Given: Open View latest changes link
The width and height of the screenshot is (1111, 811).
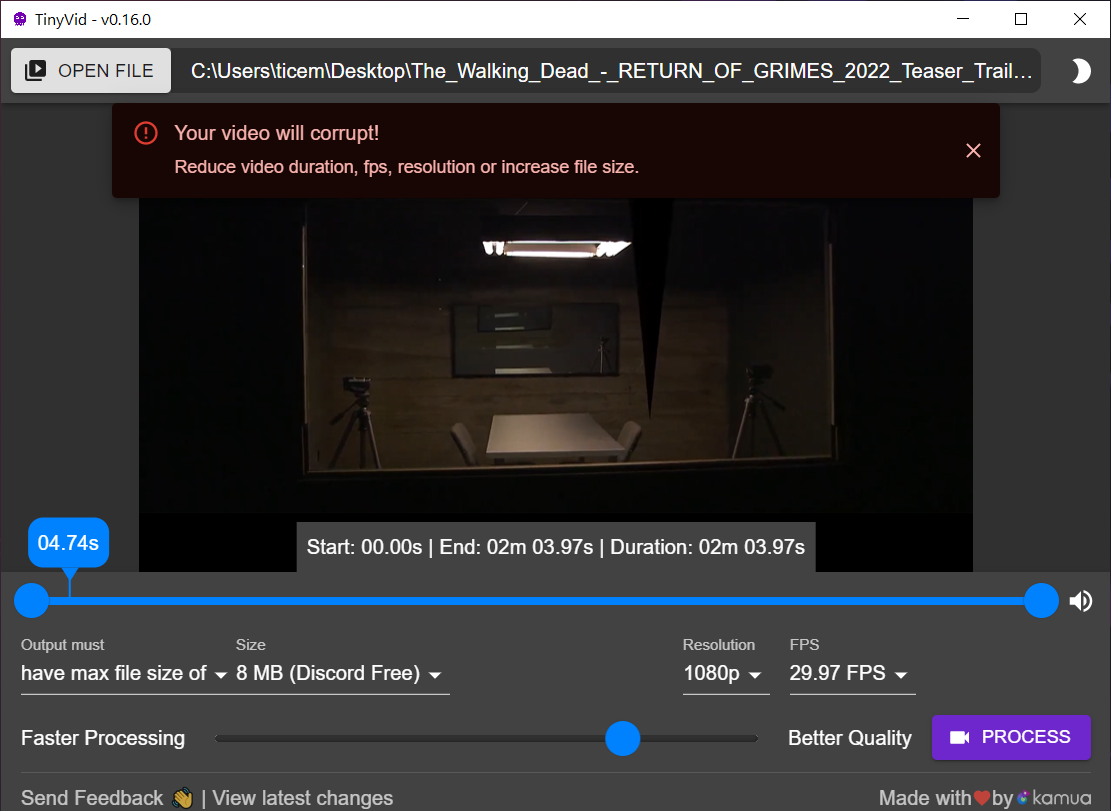Looking at the screenshot, I should pyautogui.click(x=303, y=798).
